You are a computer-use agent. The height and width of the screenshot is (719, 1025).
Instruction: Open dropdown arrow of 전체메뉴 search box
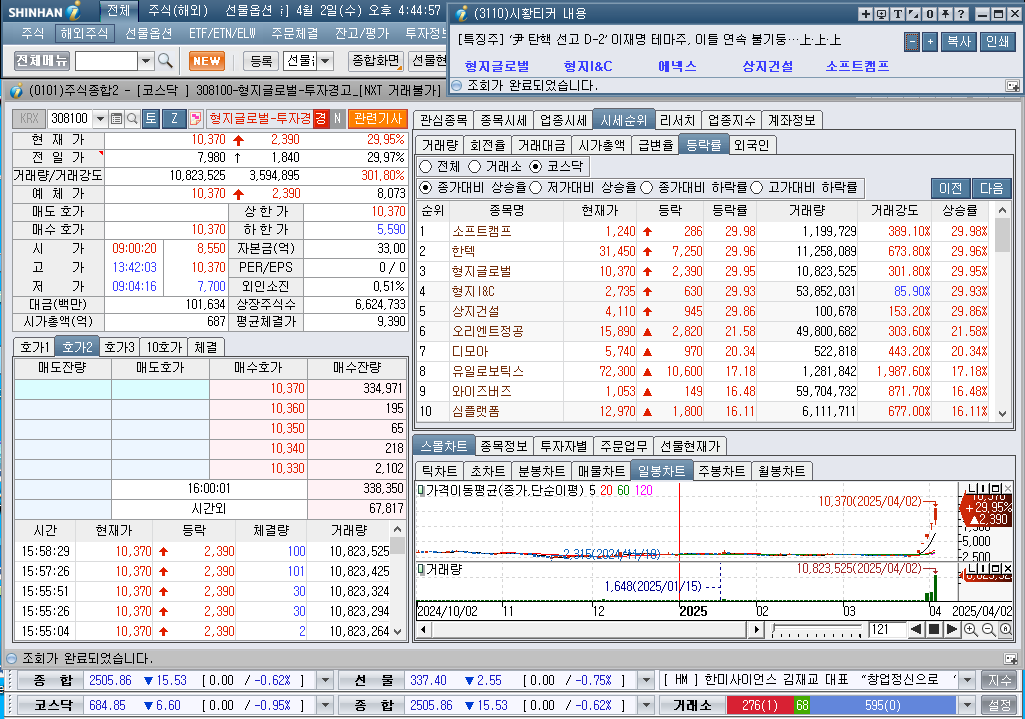point(146,61)
